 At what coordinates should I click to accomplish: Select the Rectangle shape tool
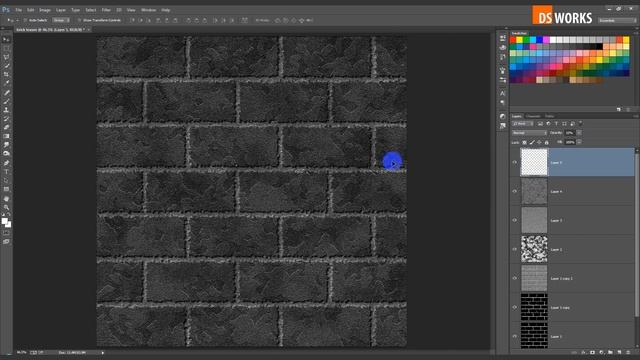tap(6, 189)
